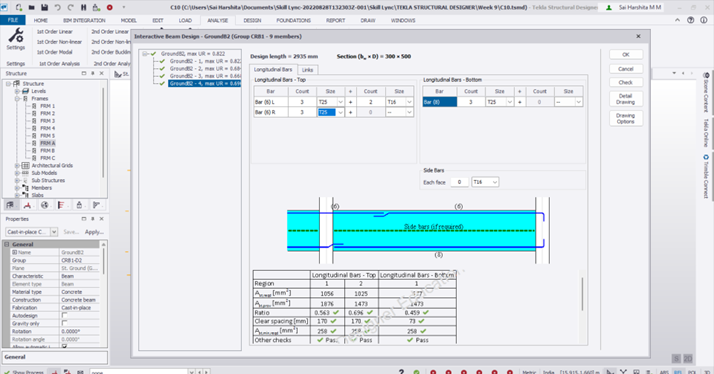Image resolution: width=714 pixels, height=374 pixels.
Task: Pin the Structure panel
Action: click(x=93, y=73)
